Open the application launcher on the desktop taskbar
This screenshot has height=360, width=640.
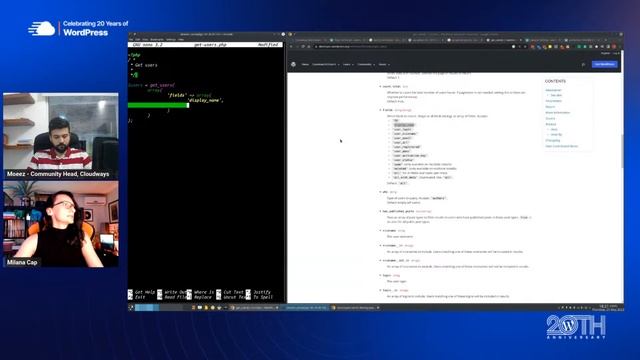click(x=131, y=307)
